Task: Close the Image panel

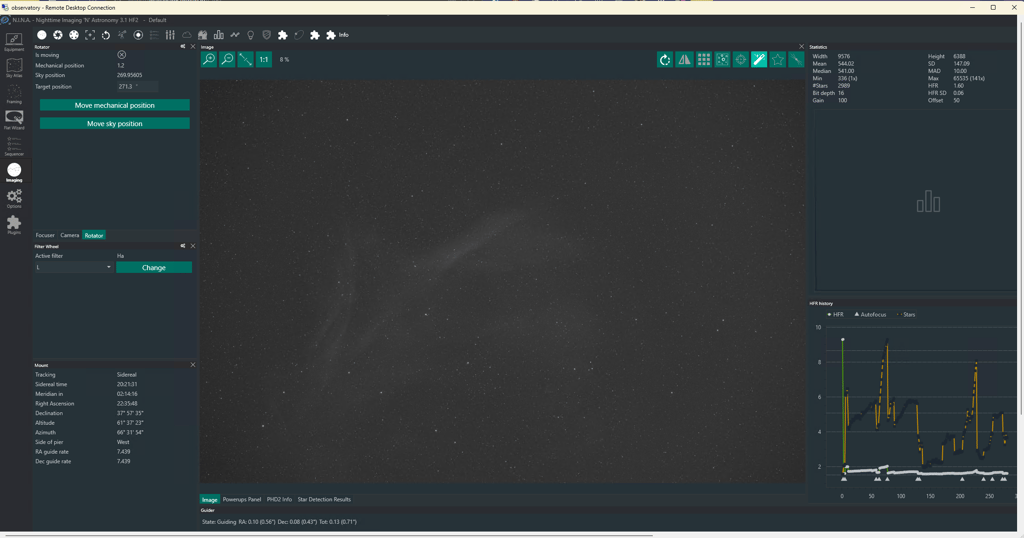Action: pyautogui.click(x=801, y=47)
